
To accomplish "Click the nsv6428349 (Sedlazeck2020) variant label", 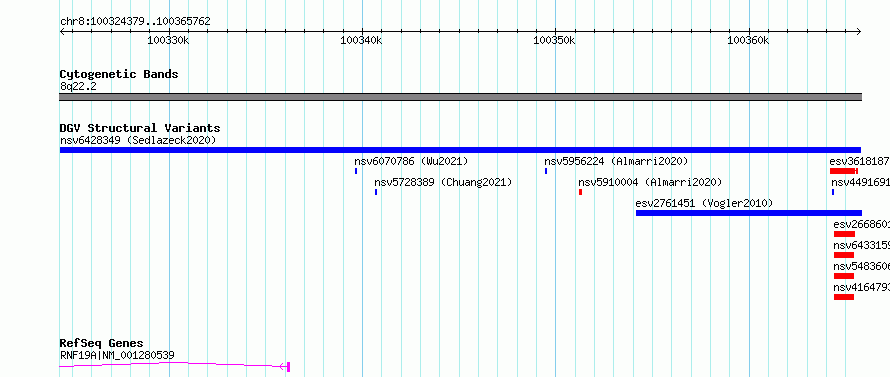I will click(x=138, y=140).
